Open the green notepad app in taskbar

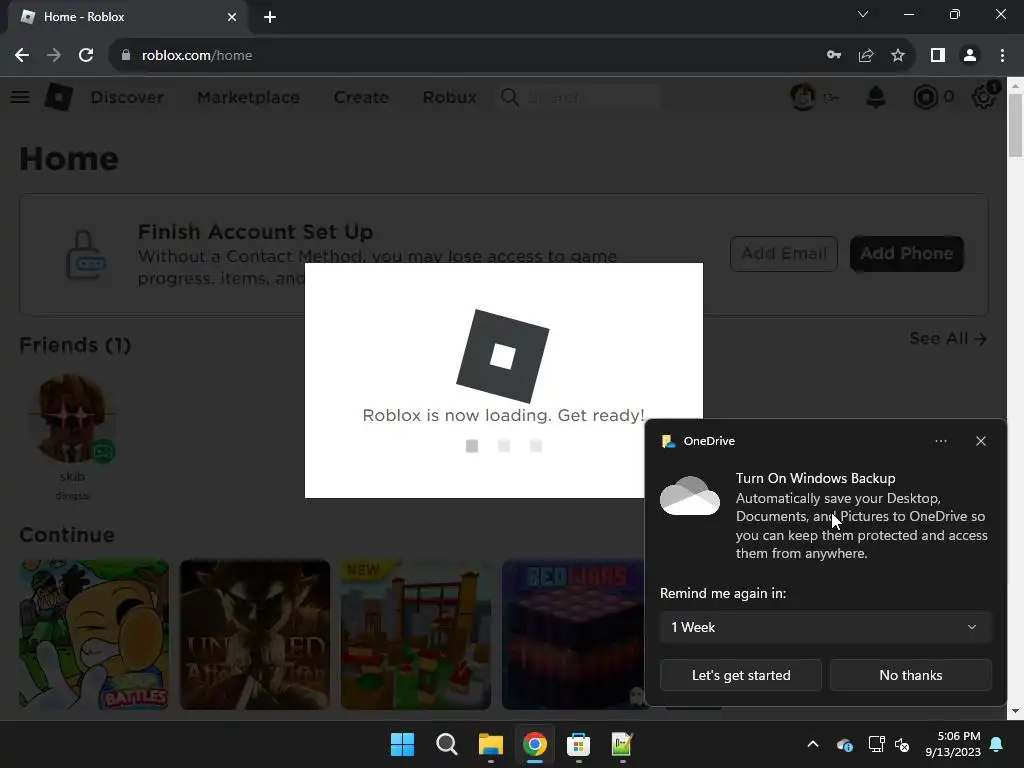(622, 744)
